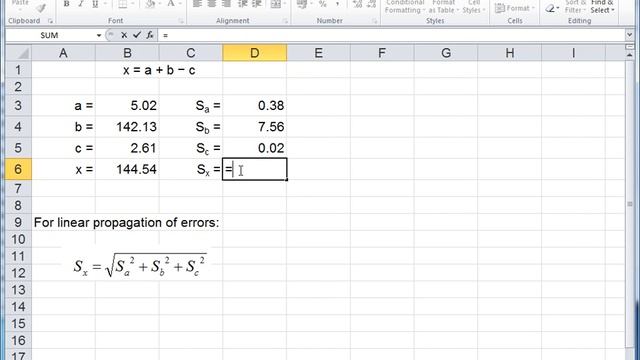Click the Merge & Center icon
The width and height of the screenshot is (640, 360).
pos(276,4)
